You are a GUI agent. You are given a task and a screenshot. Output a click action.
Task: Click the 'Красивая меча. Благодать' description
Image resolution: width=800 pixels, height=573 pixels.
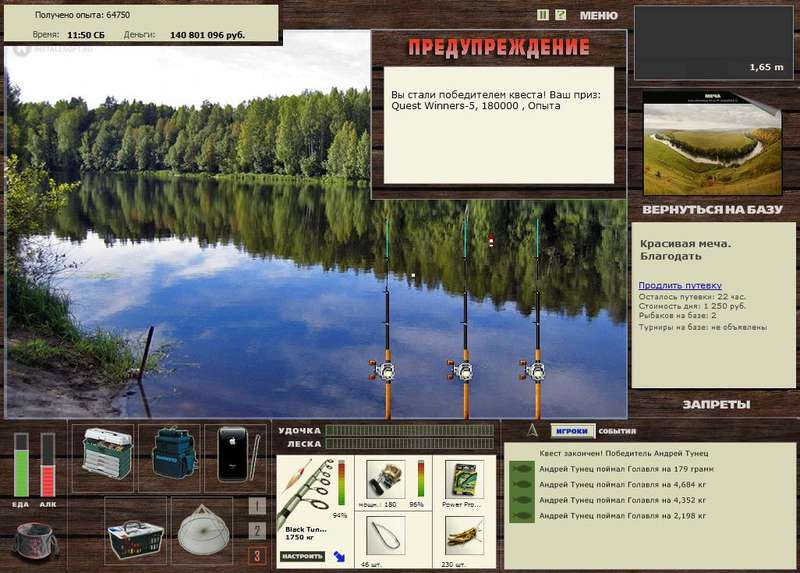click(x=685, y=250)
